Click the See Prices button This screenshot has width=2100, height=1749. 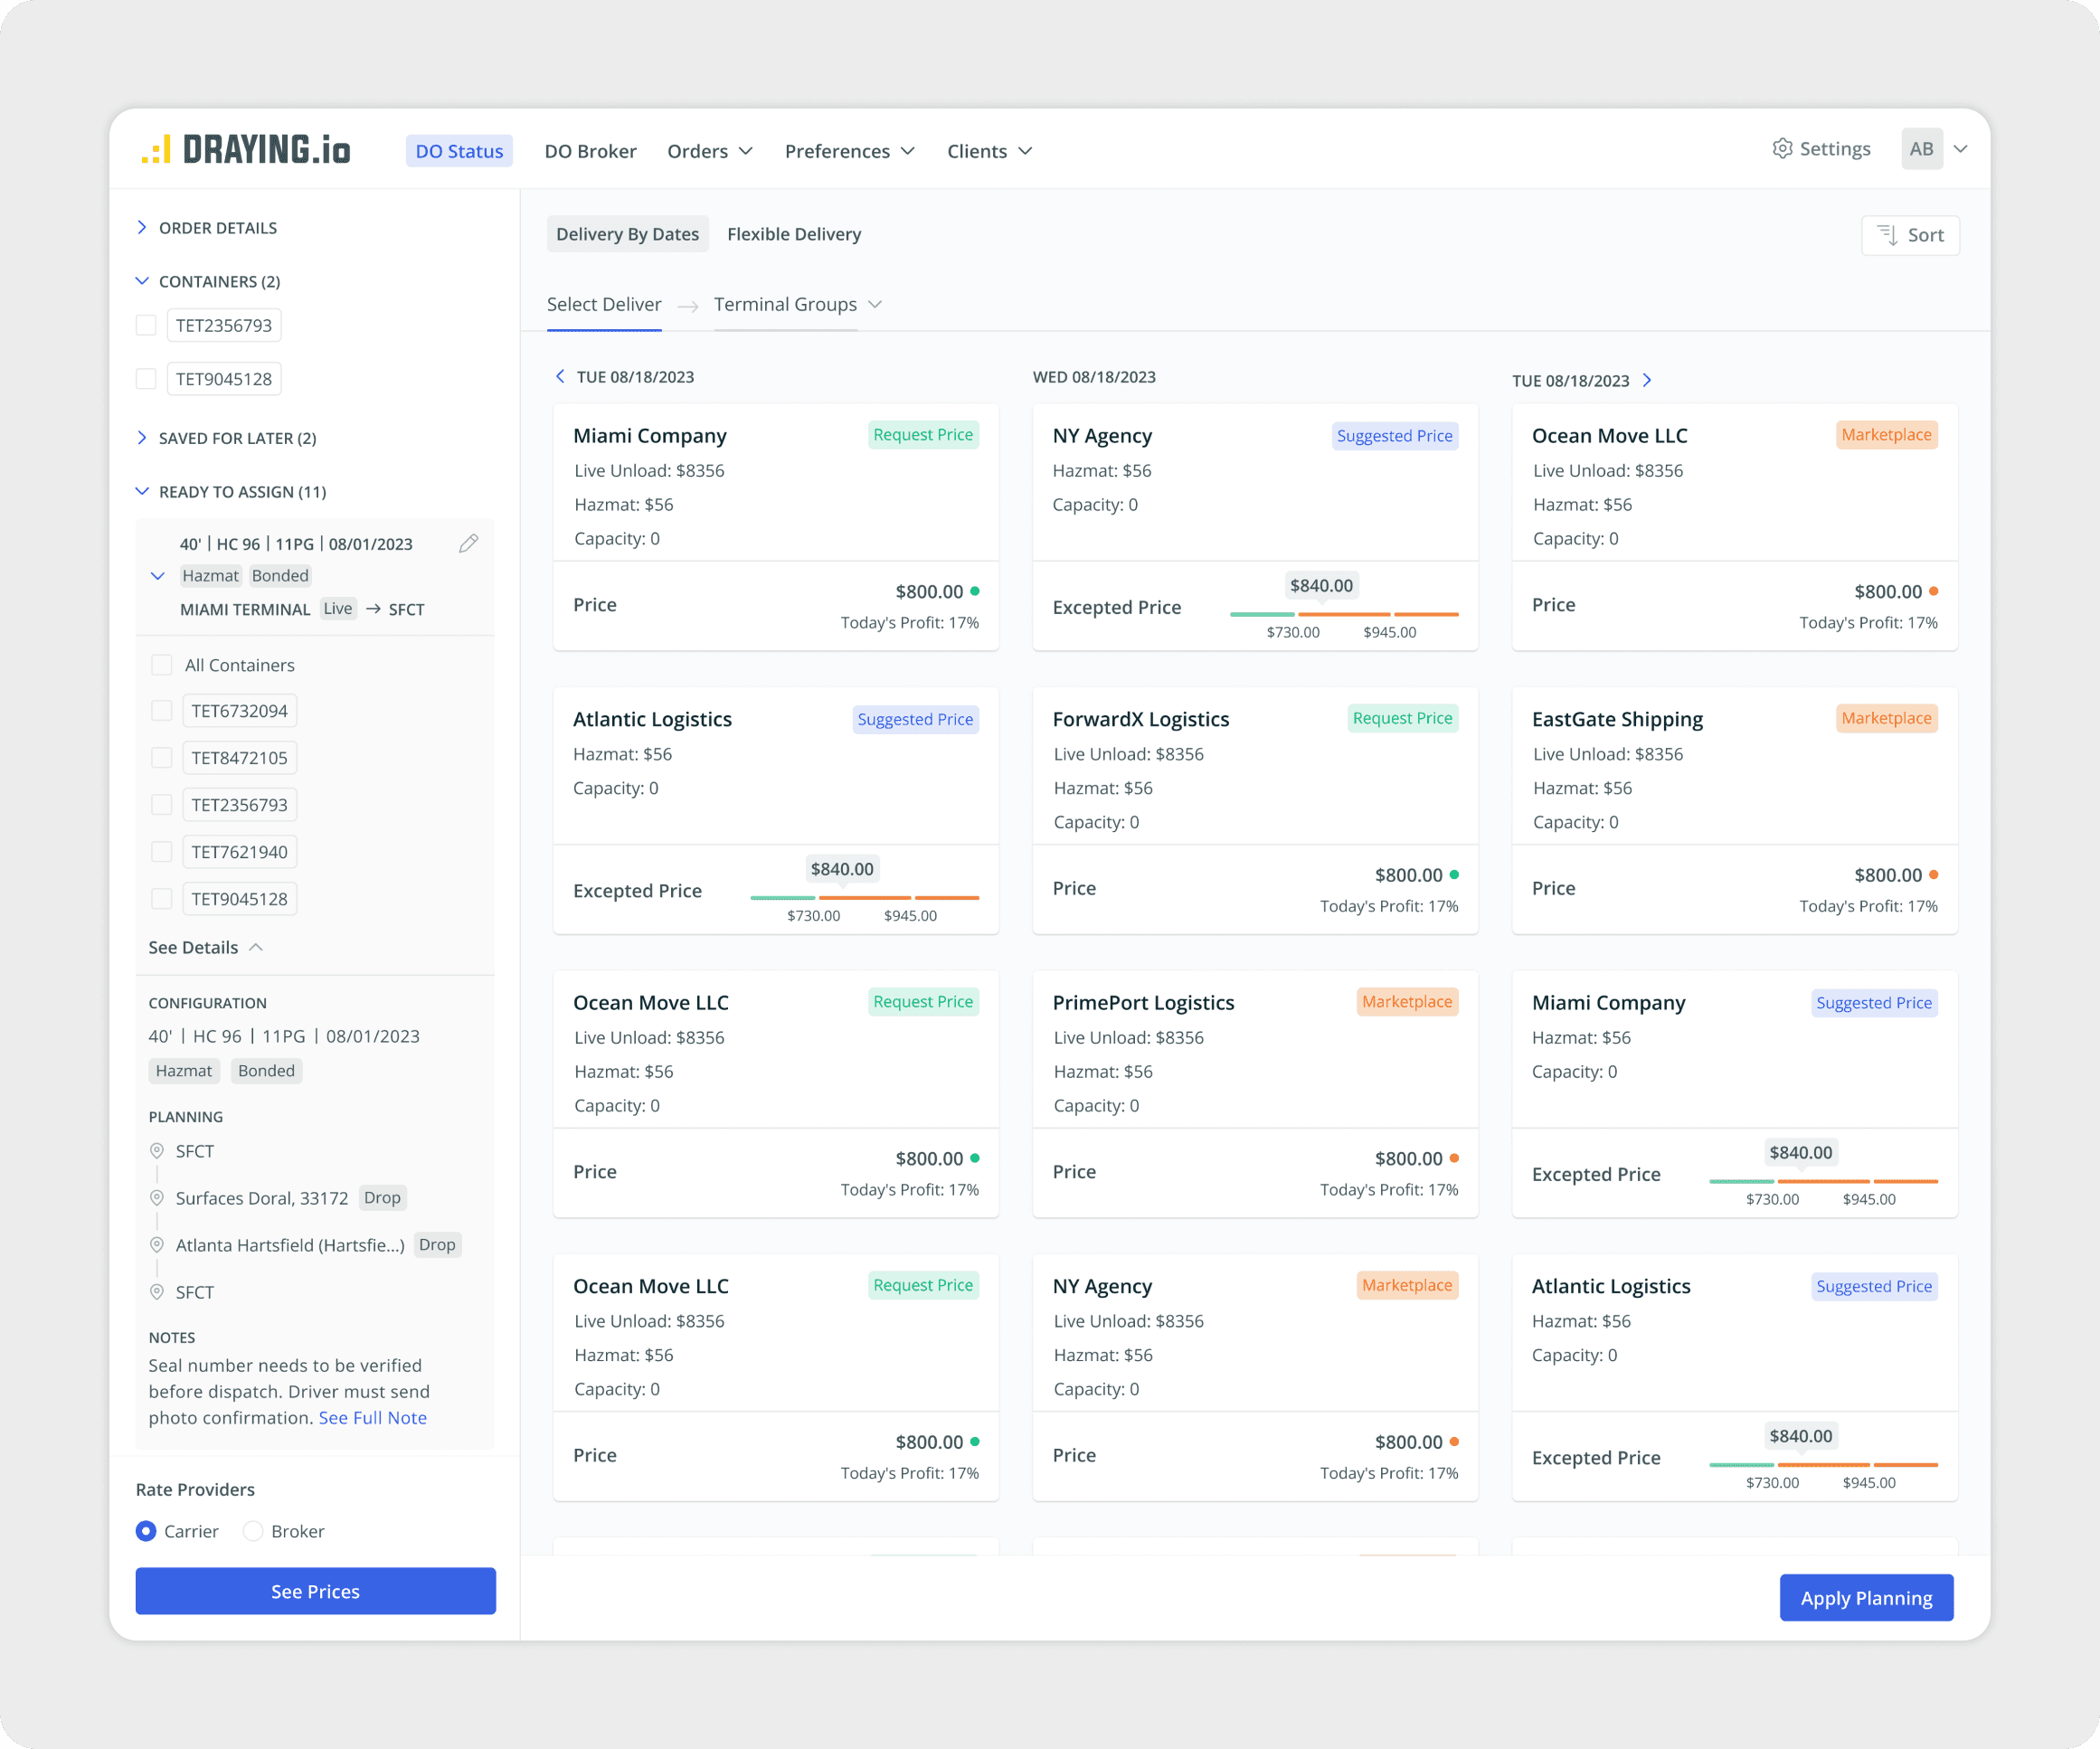tap(315, 1591)
